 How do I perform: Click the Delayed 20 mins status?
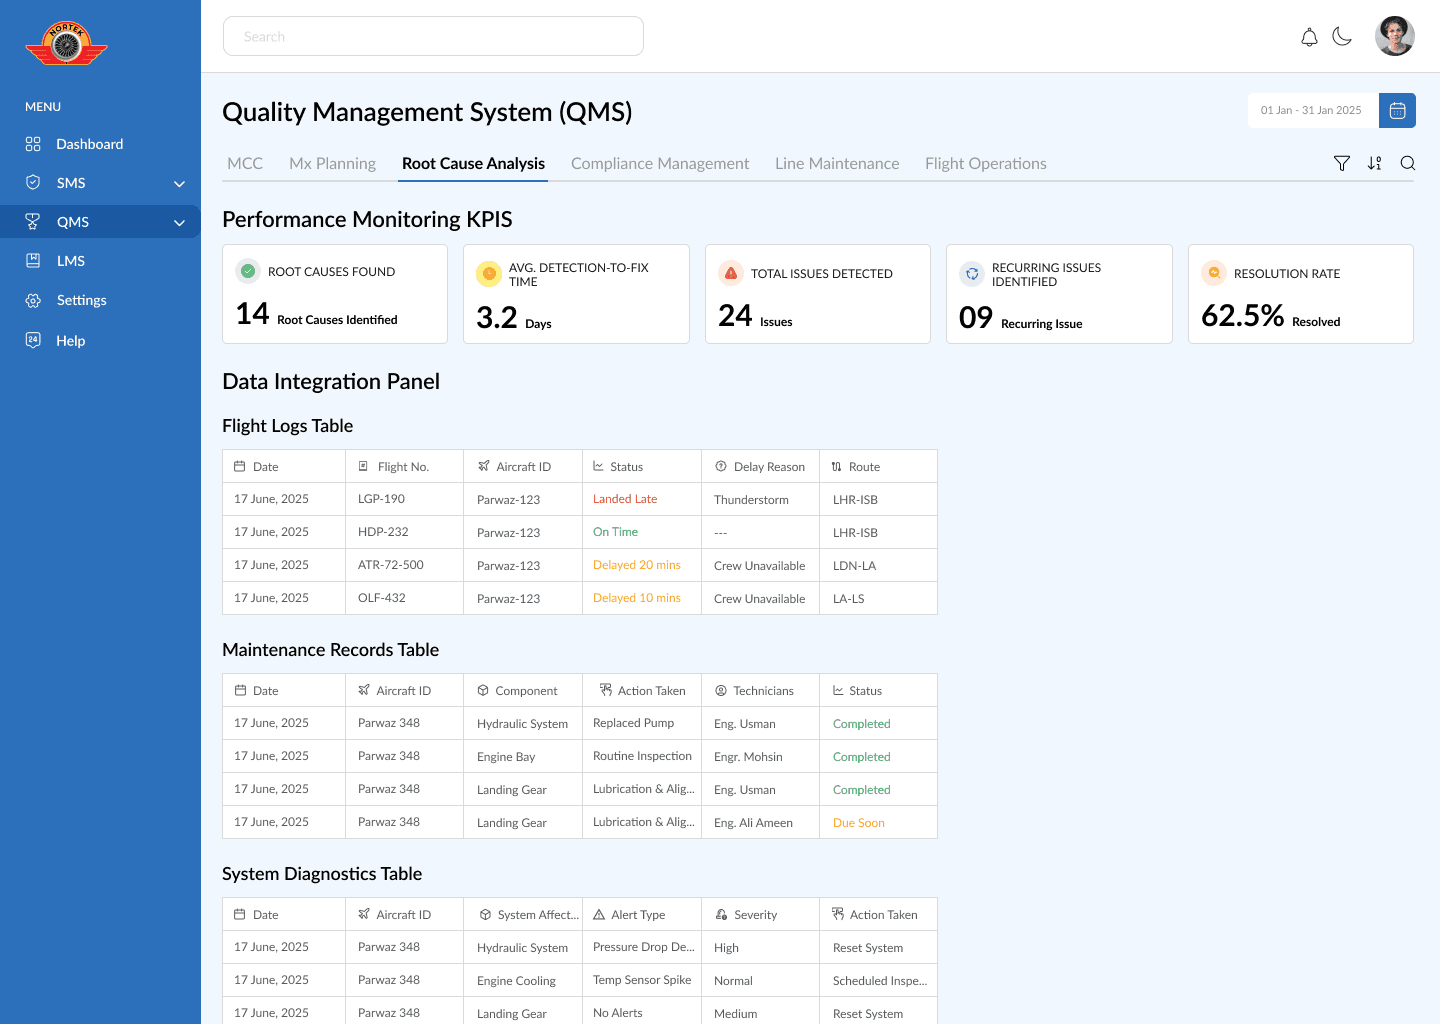636,565
